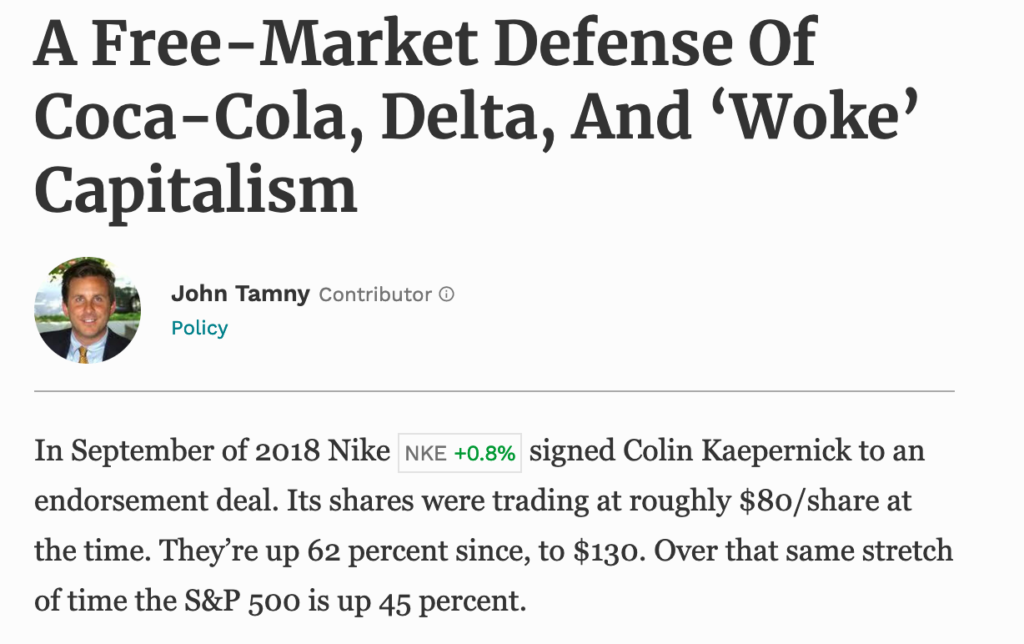Viewport: 1024px width, 644px height.
Task: Click the words 'endorsement deal'
Action: point(156,501)
